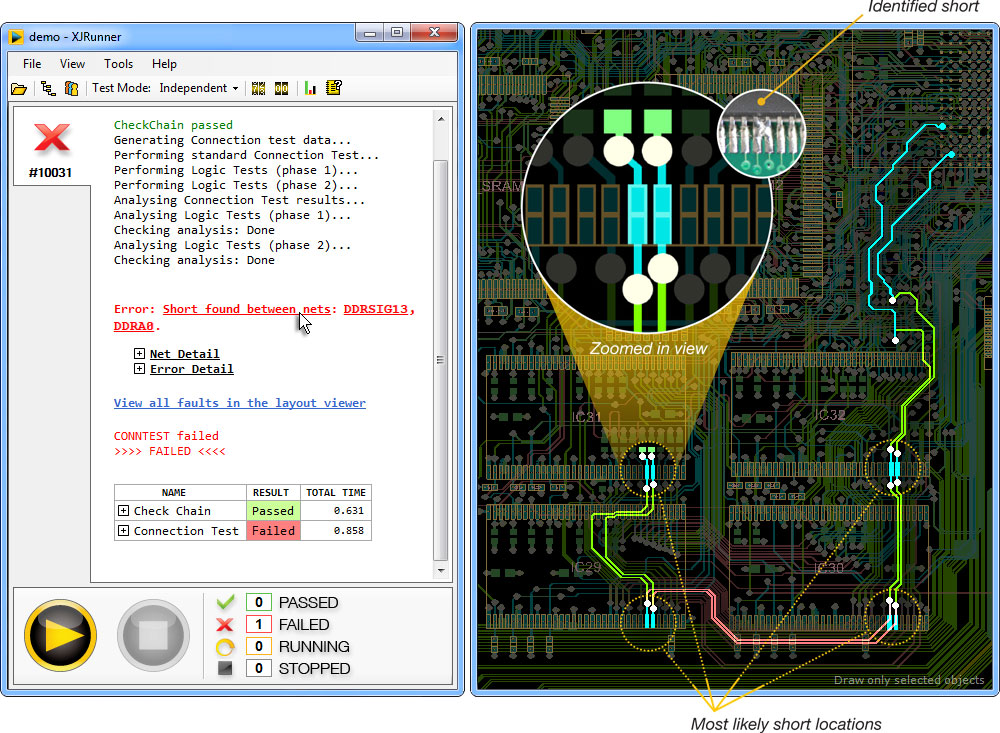Click the output log scrollbar up arrow
This screenshot has width=1000, height=733.
click(441, 119)
